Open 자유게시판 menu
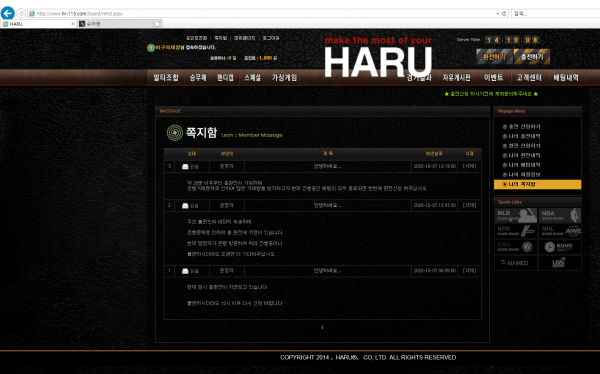The width and height of the screenshot is (600, 374). click(x=457, y=78)
